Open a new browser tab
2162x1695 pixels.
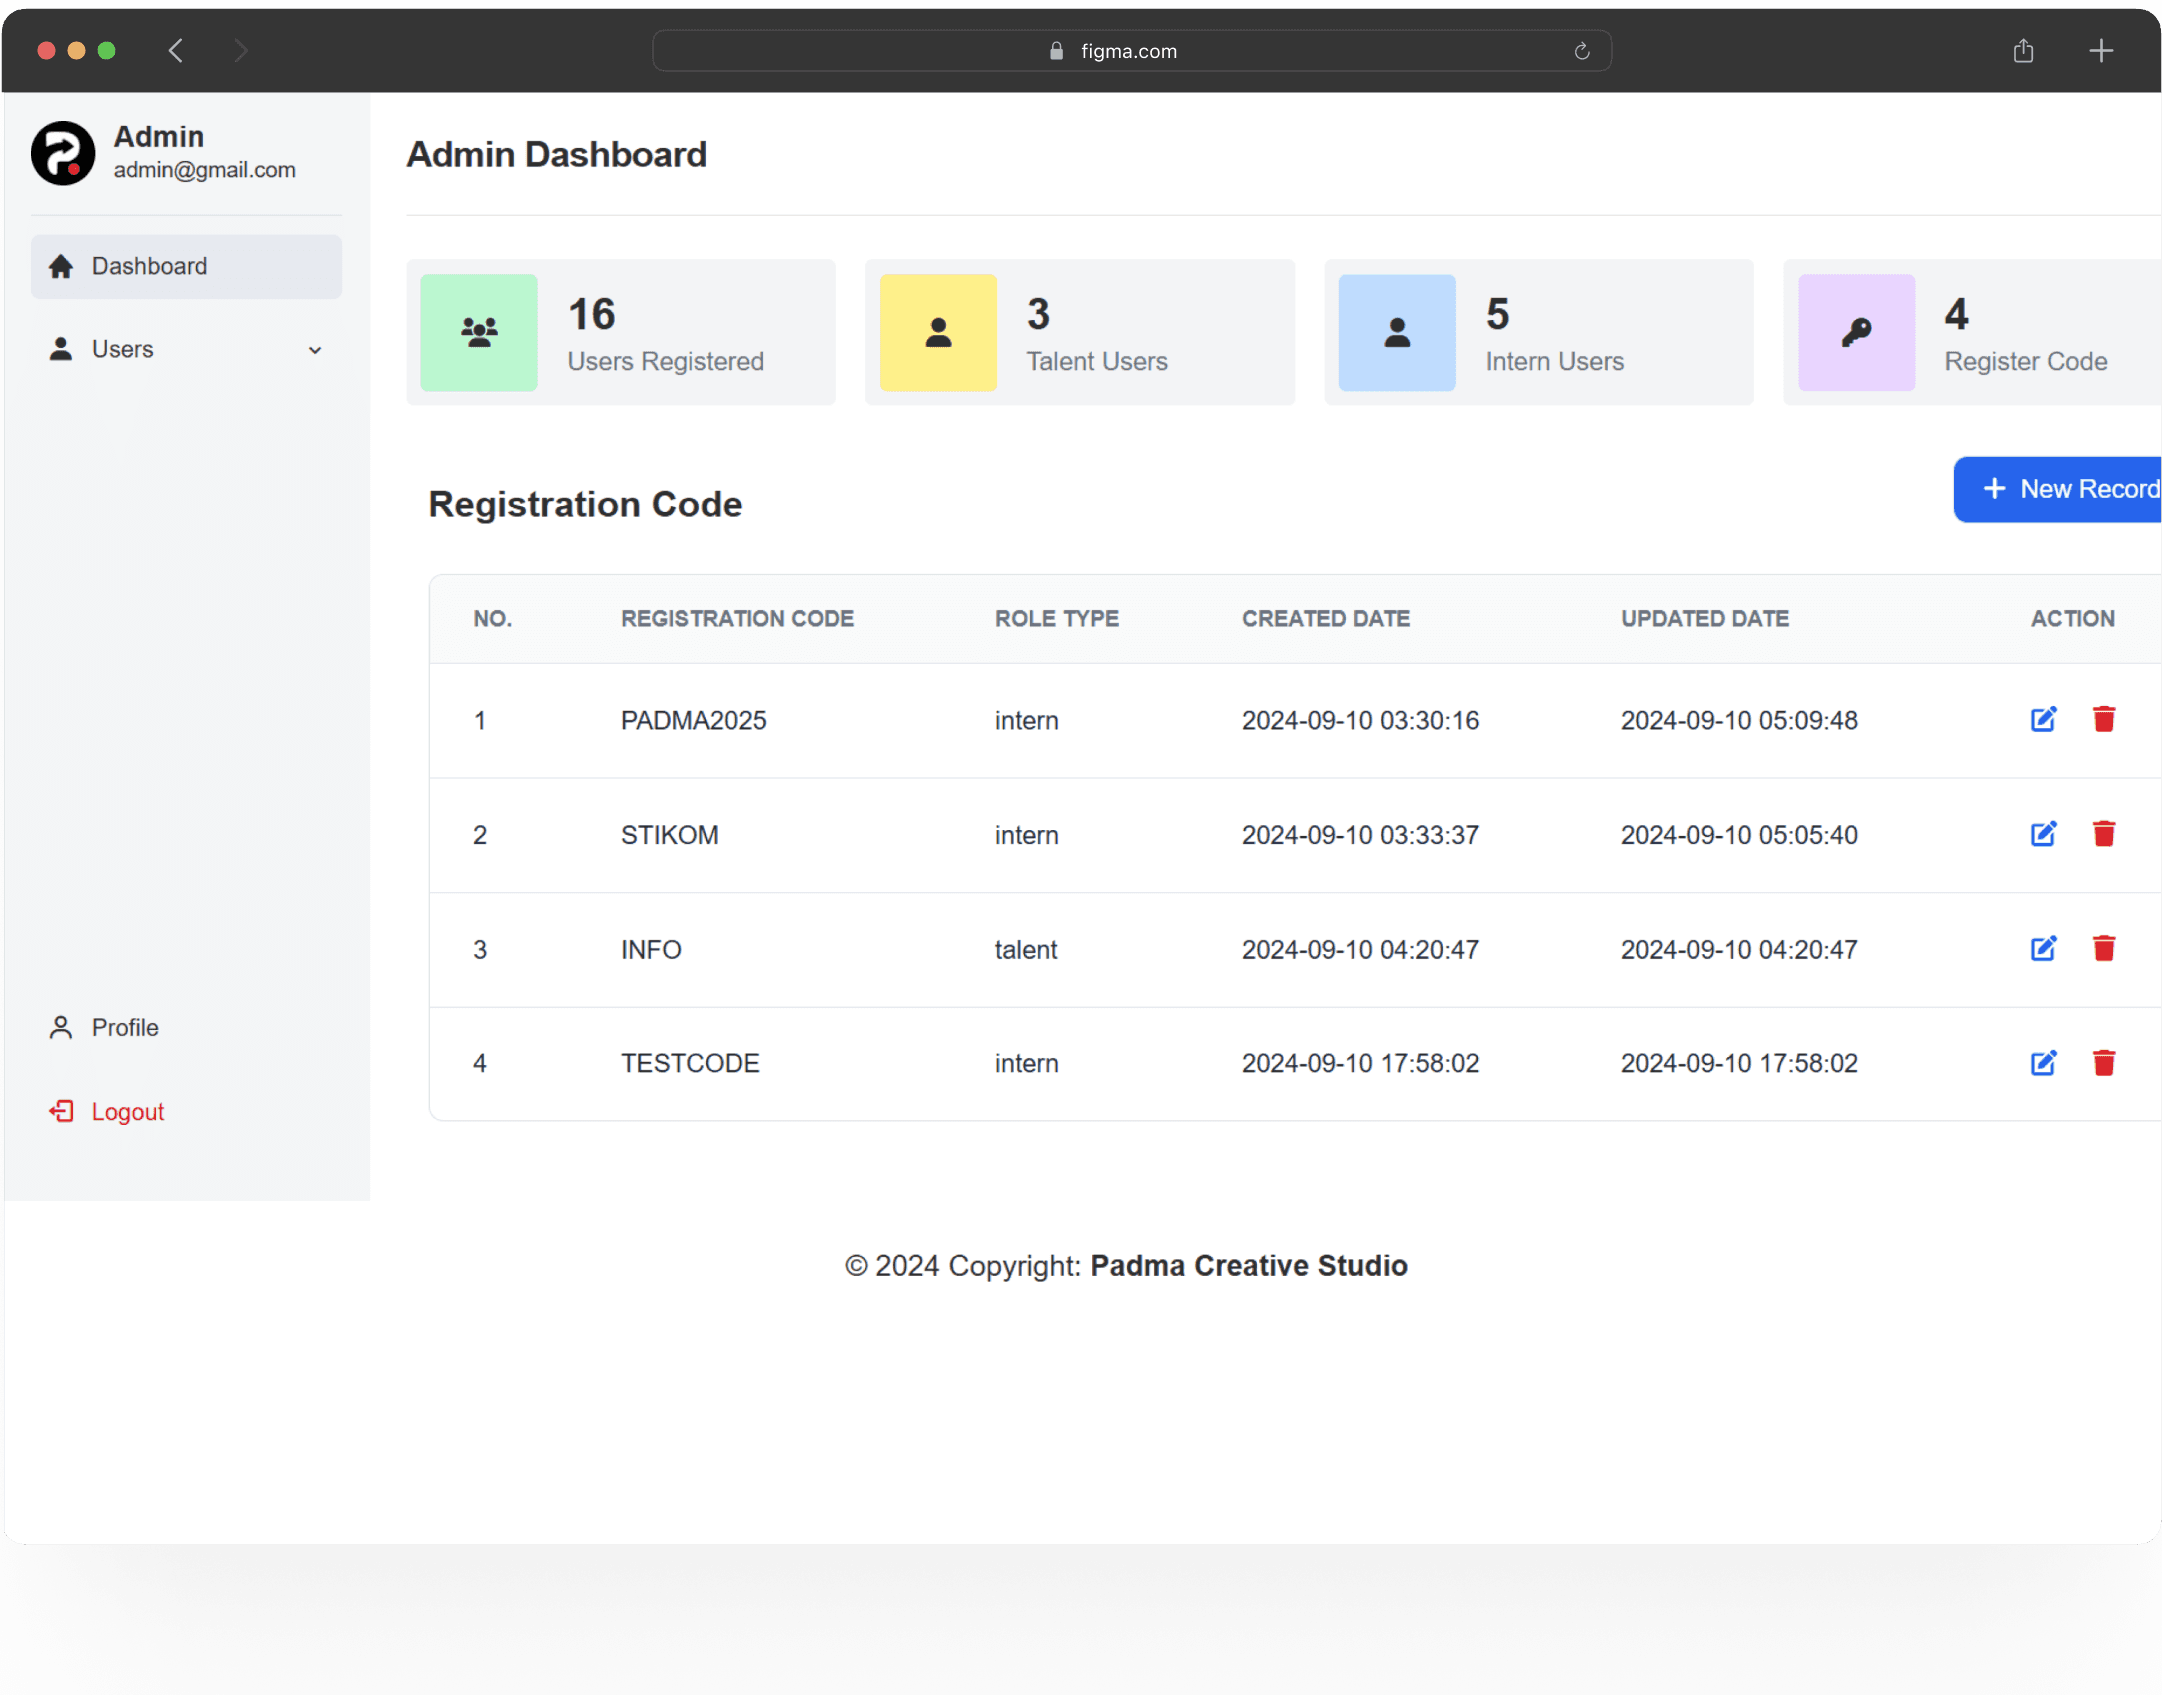click(x=2101, y=51)
